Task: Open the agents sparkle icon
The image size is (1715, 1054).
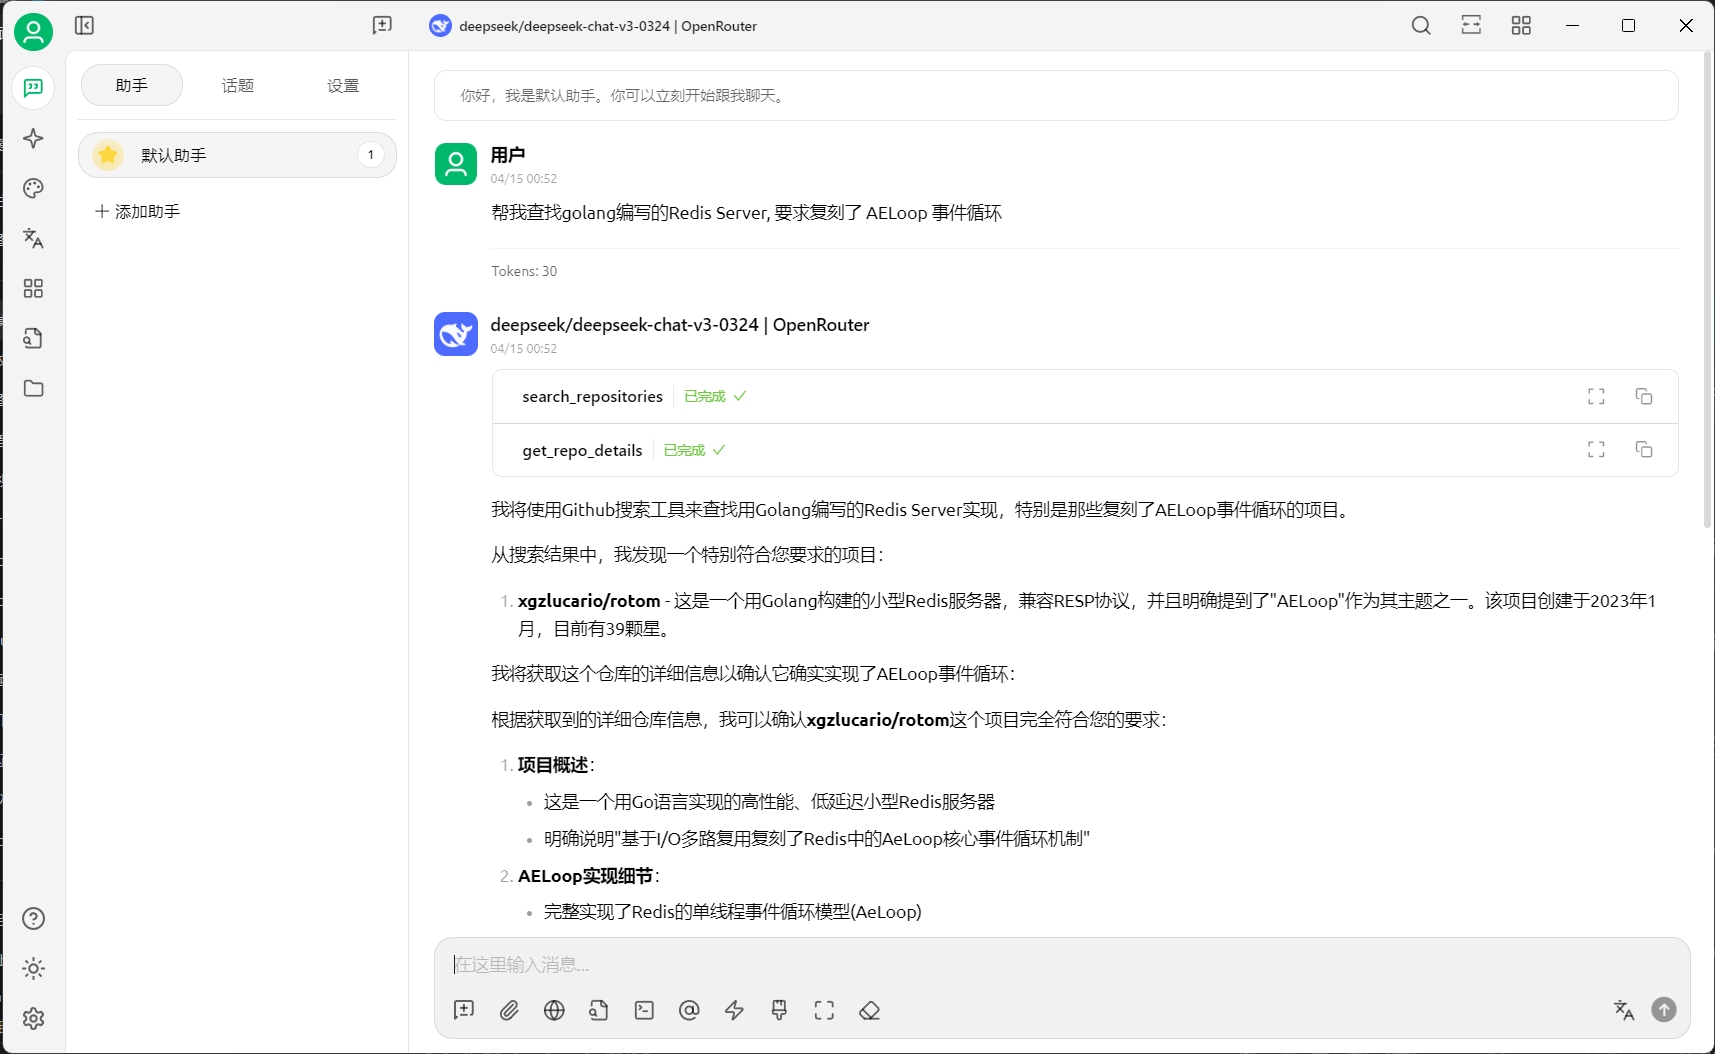Action: click(x=33, y=138)
